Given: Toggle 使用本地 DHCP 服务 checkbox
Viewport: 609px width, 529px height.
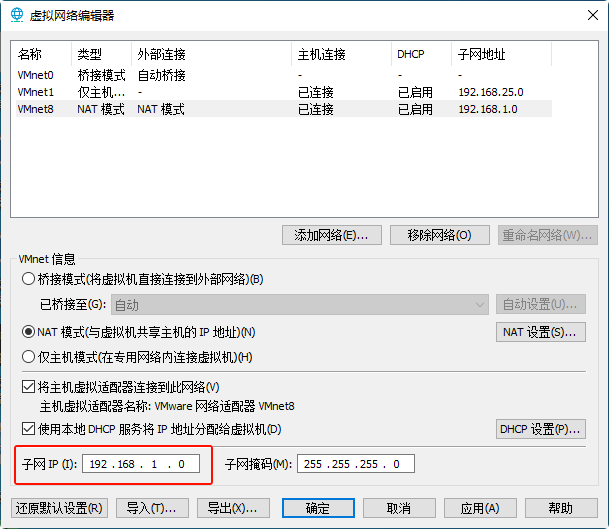Looking at the screenshot, I should (28, 430).
